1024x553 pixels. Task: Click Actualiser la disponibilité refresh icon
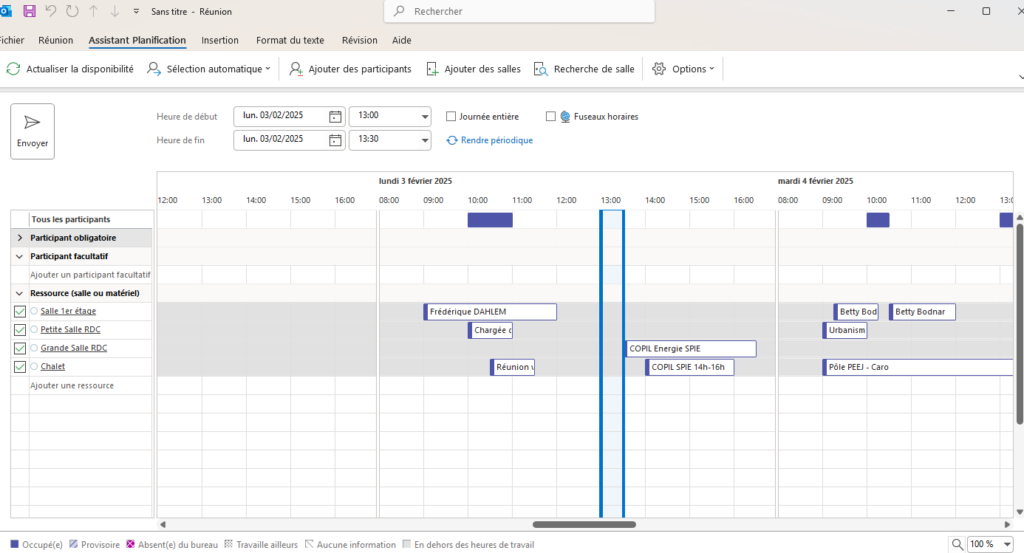[13, 69]
